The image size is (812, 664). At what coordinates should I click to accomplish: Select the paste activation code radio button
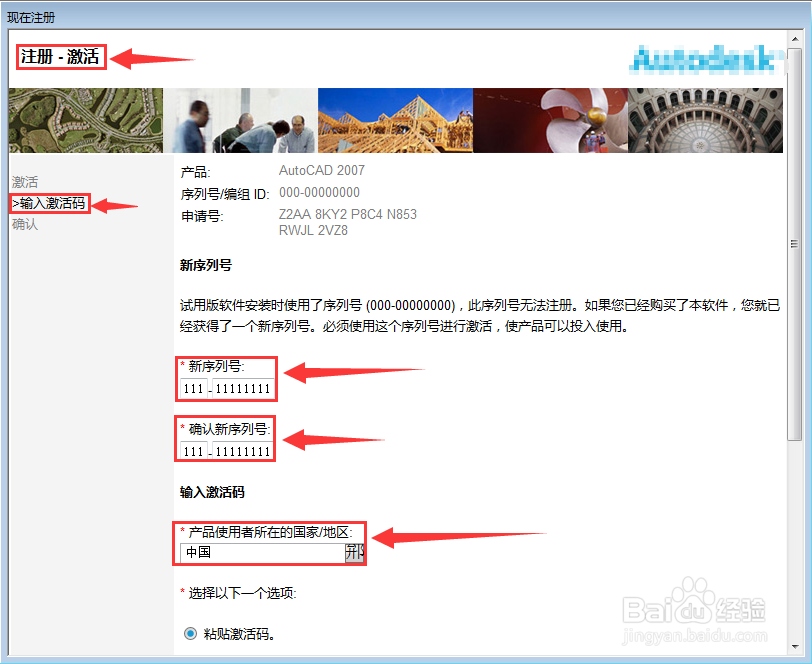190,633
